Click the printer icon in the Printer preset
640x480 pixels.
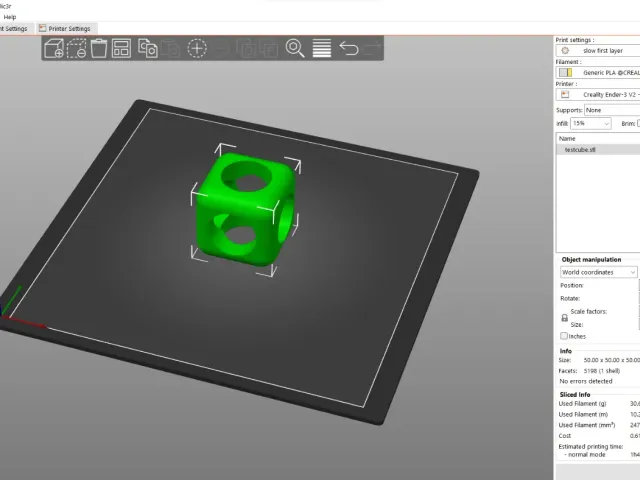coord(565,94)
